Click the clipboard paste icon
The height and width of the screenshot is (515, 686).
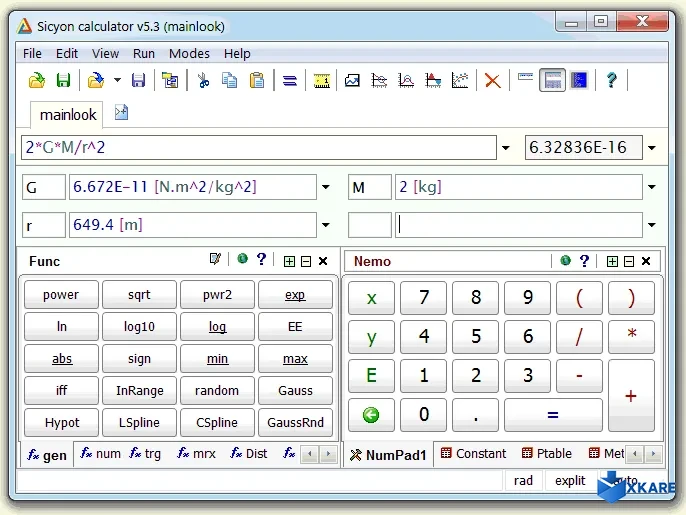tap(257, 81)
